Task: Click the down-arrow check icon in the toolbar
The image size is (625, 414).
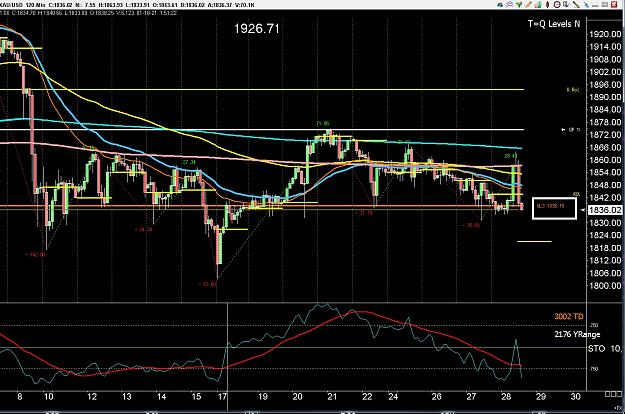Action: [566, 4]
